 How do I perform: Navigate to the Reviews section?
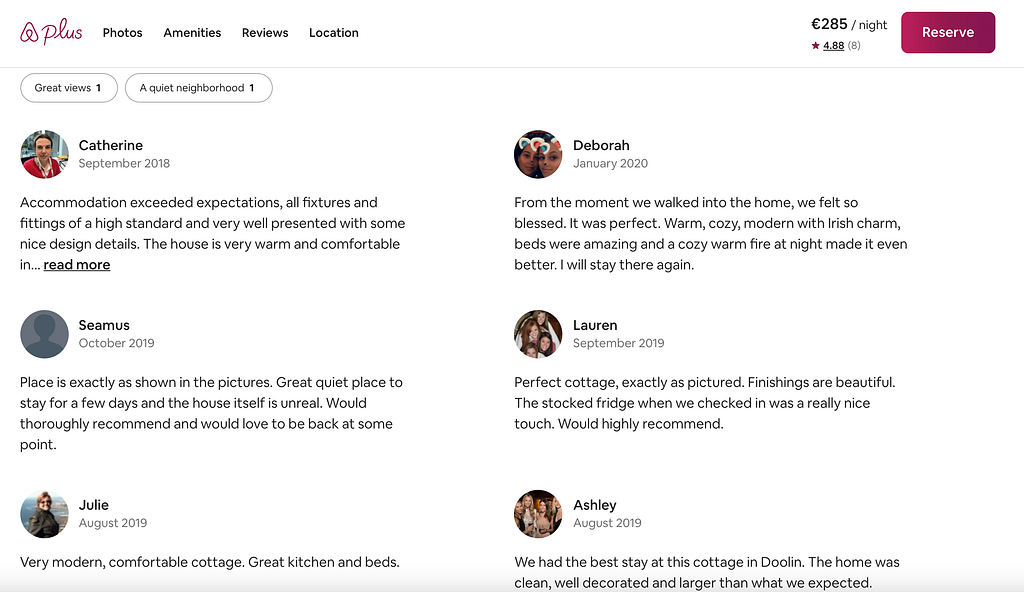tap(265, 33)
